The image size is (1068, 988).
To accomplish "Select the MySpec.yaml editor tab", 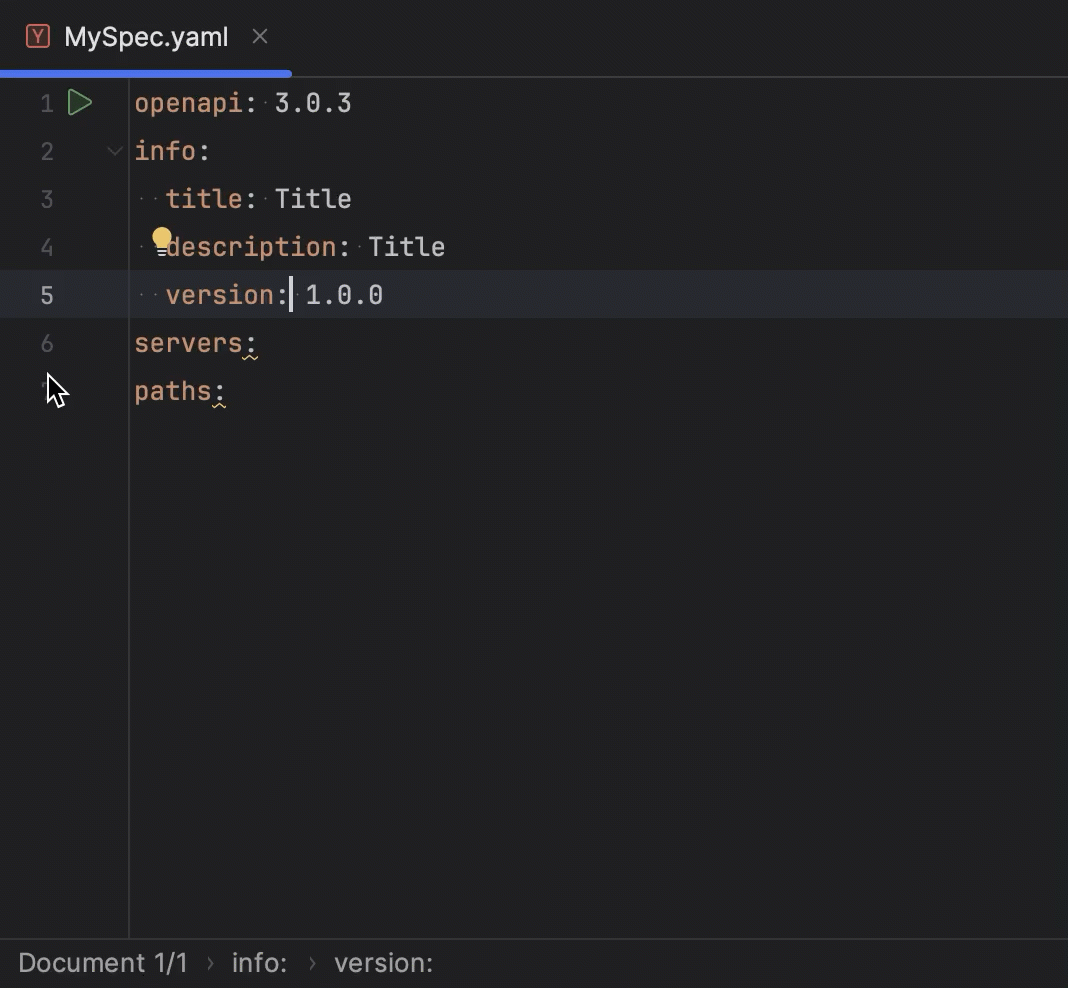I will point(146,36).
